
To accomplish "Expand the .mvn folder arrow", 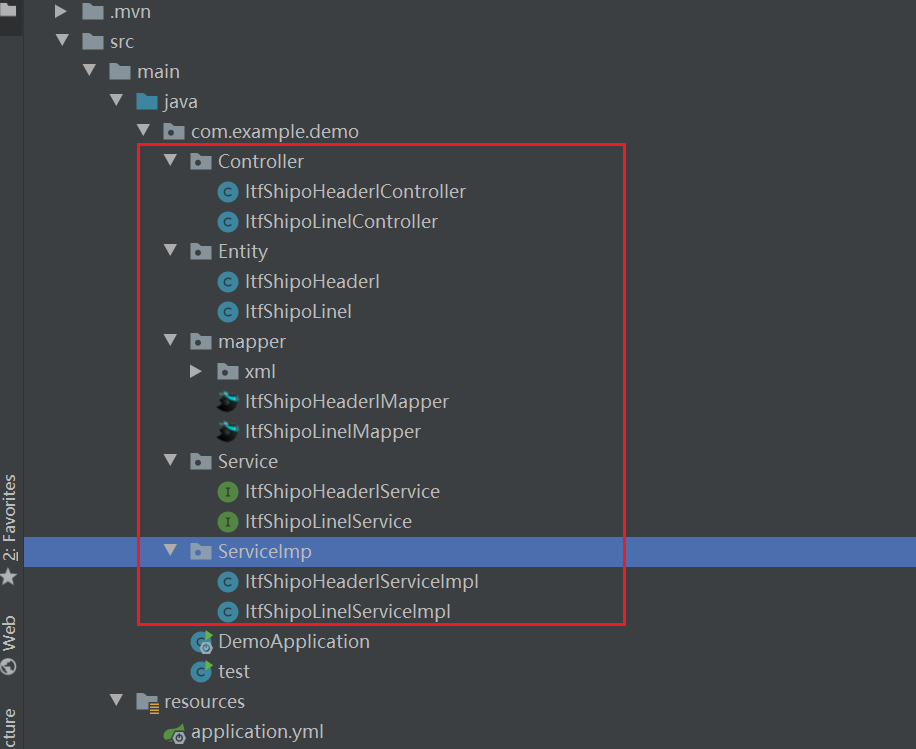I will click(61, 11).
